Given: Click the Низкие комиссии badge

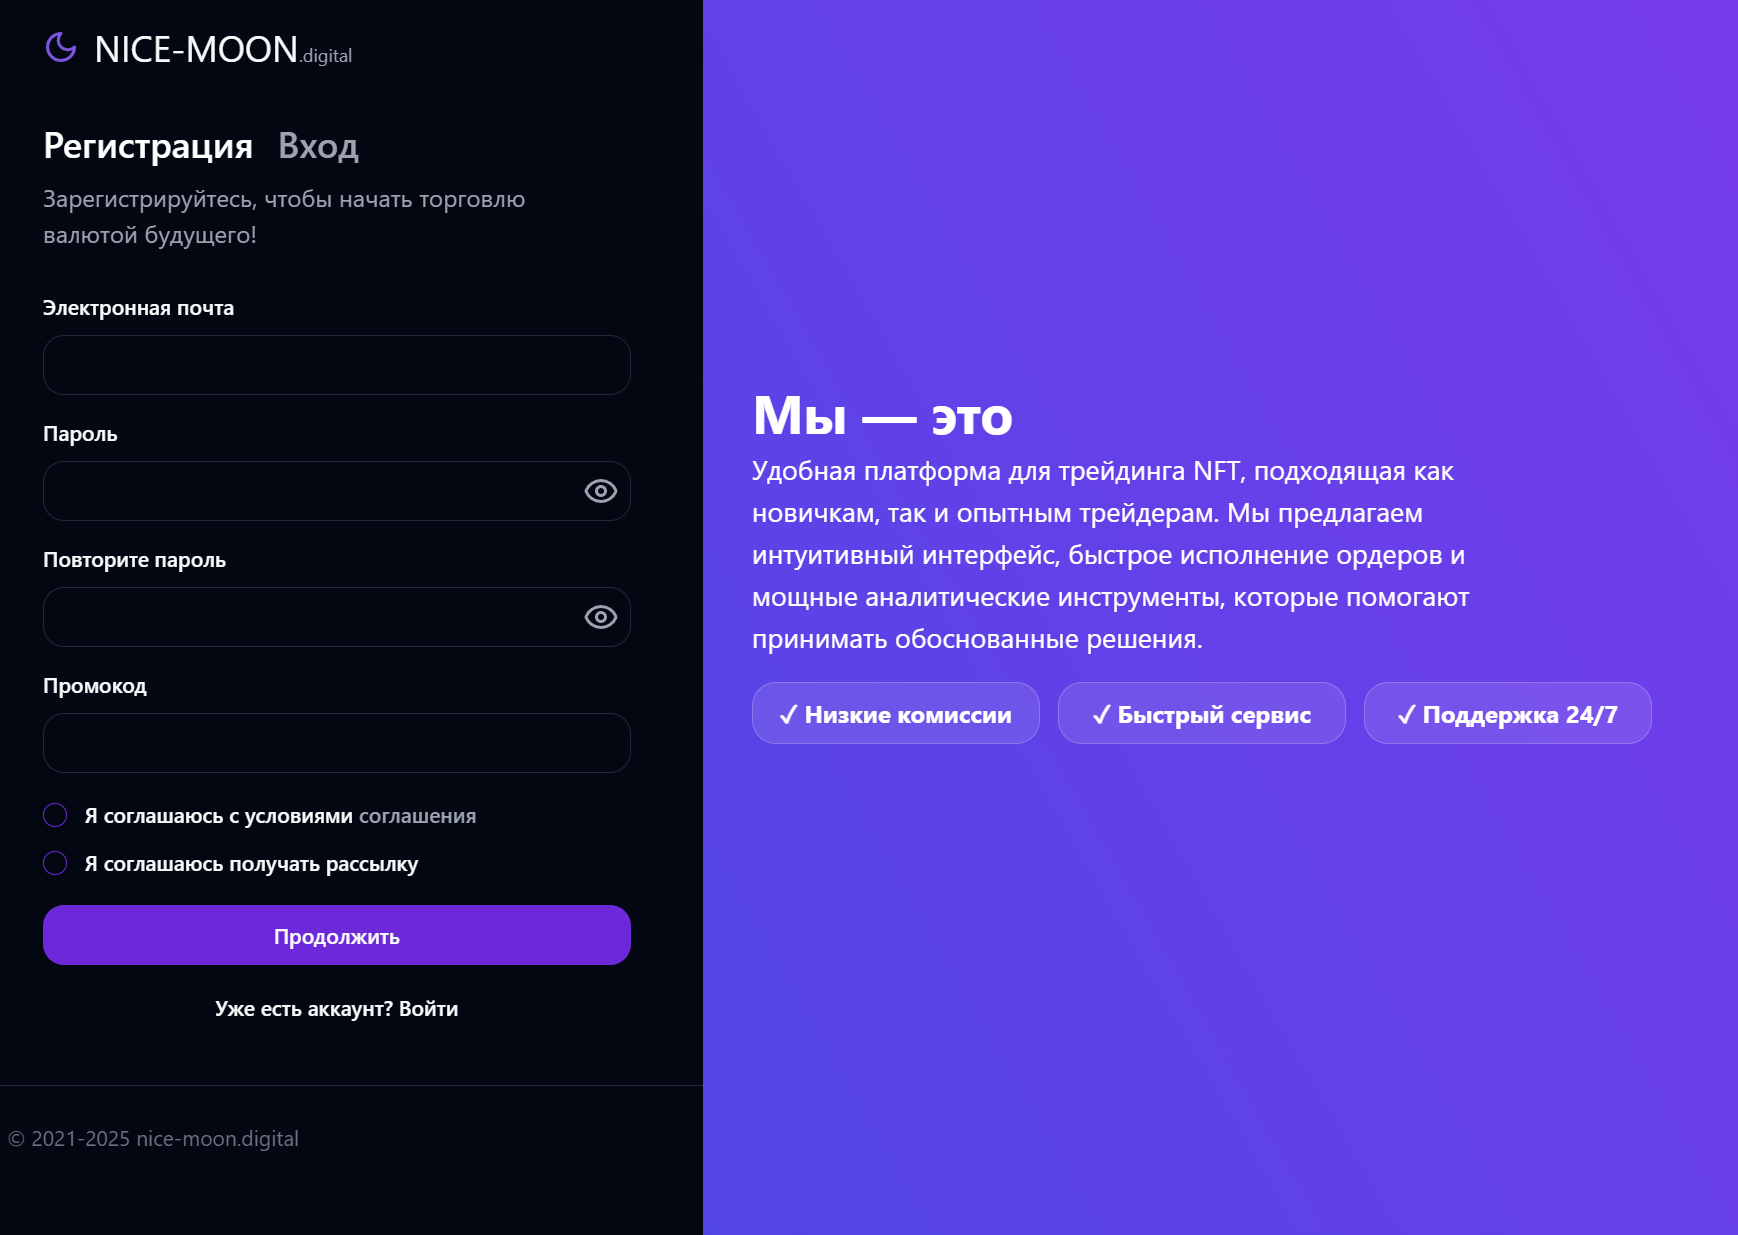Looking at the screenshot, I should (895, 714).
